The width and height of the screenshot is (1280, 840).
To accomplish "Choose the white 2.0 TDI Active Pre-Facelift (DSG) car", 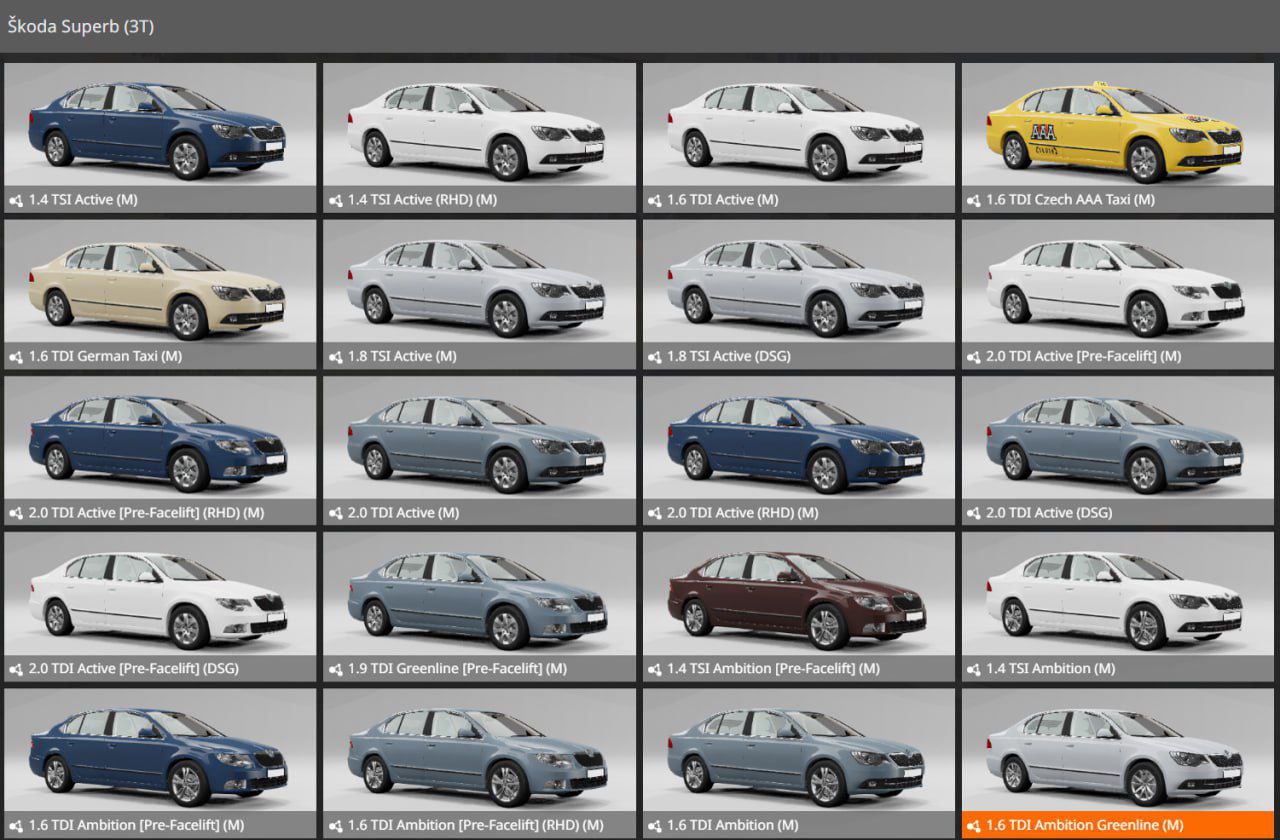I will click(x=159, y=596).
